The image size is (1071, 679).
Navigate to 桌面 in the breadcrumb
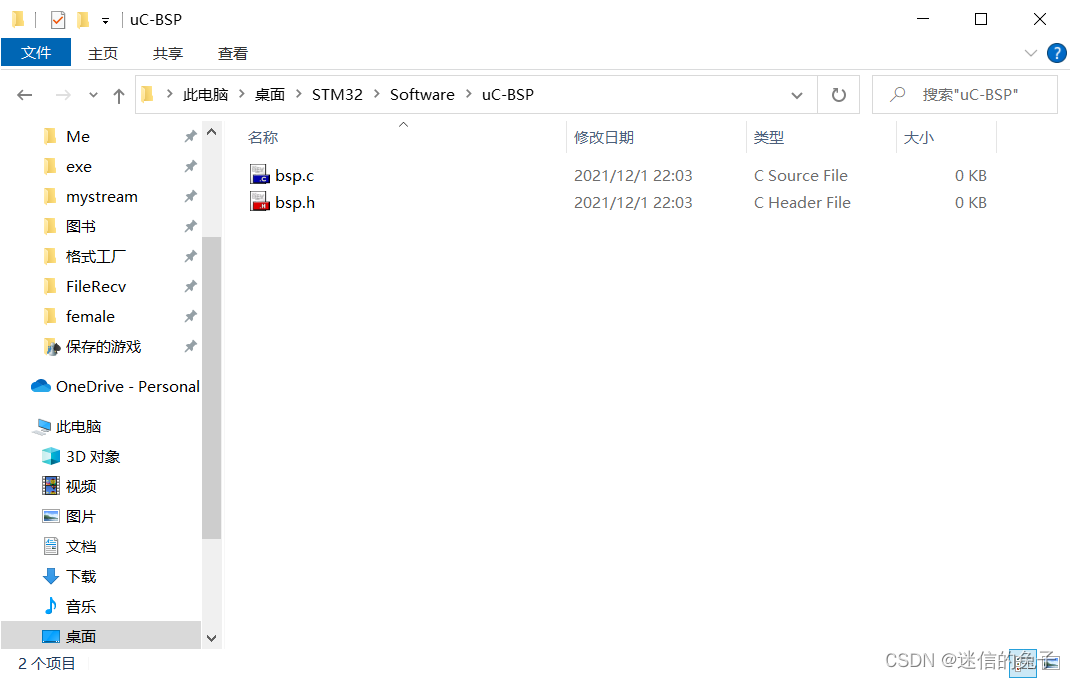tap(270, 94)
